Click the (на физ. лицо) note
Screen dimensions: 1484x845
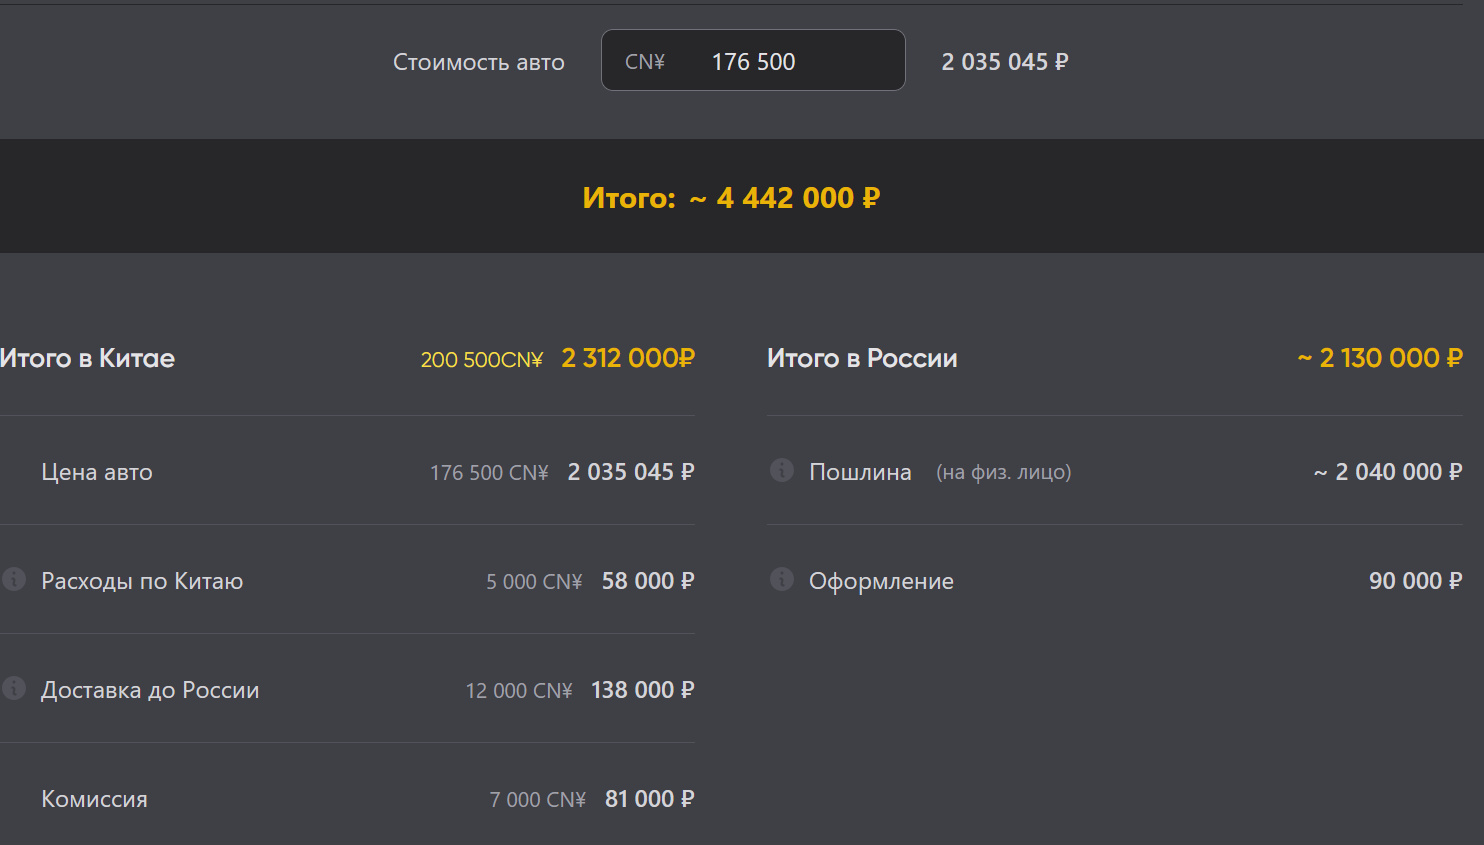coord(1003,472)
